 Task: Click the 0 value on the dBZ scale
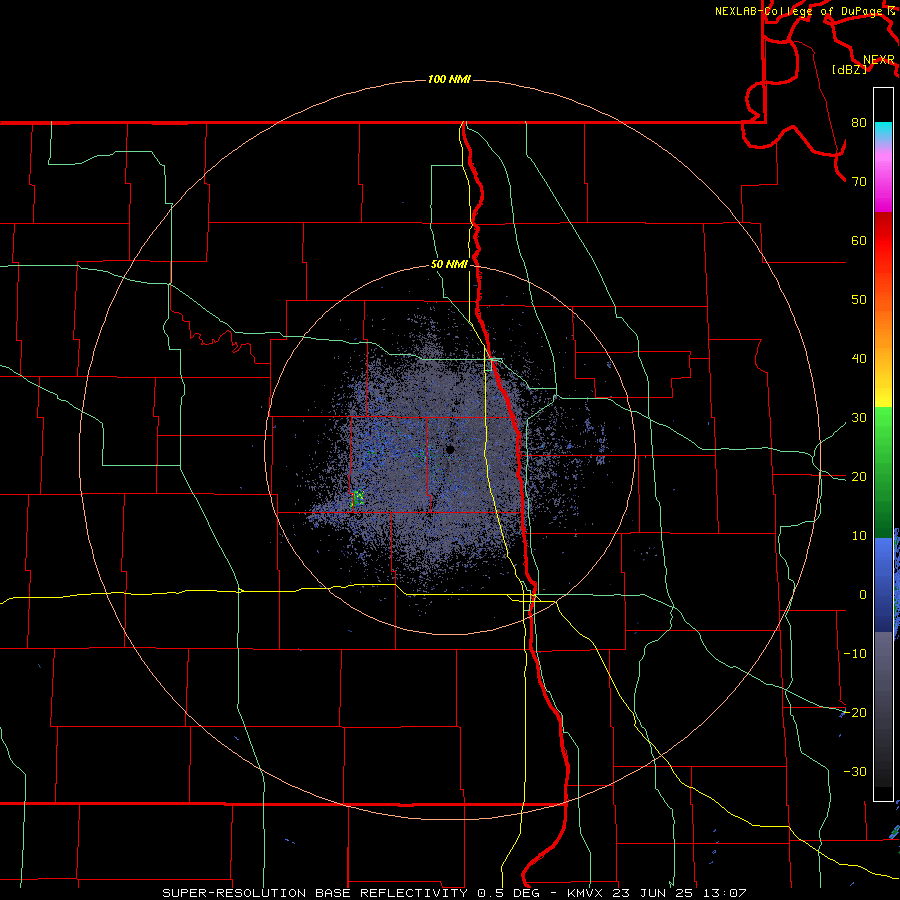pyautogui.click(x=863, y=595)
